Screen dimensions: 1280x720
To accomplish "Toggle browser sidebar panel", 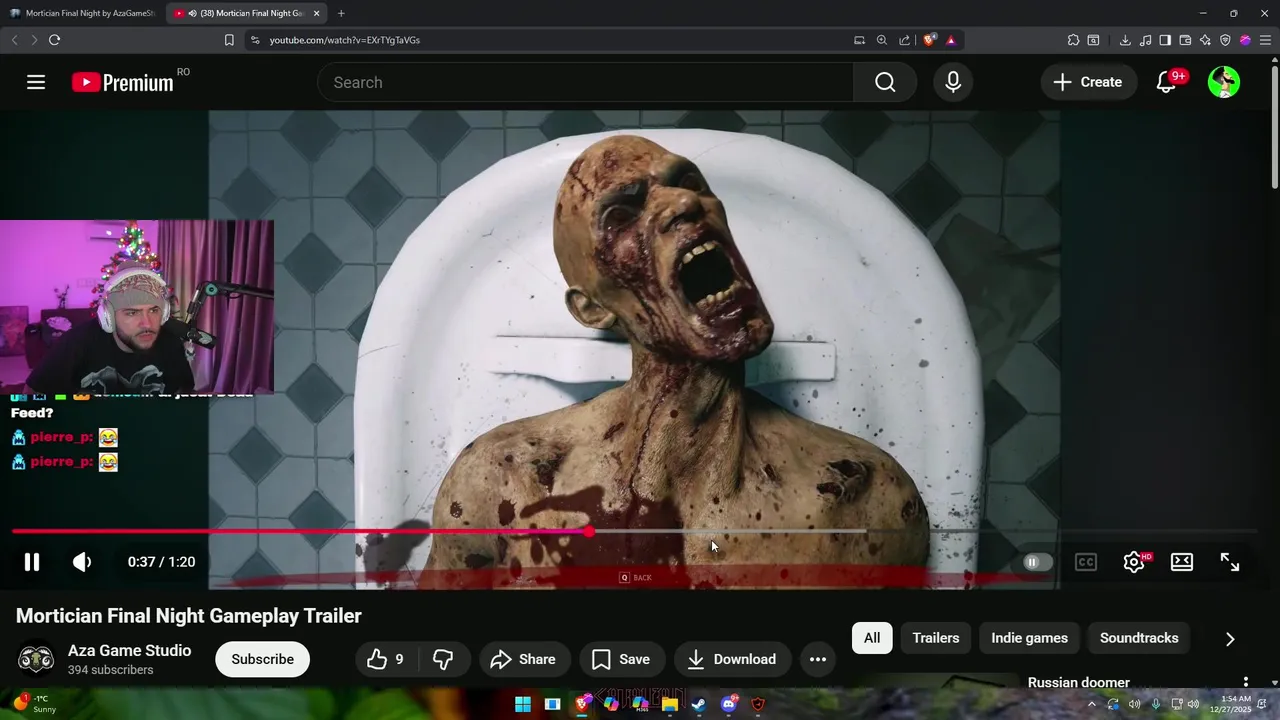I will tap(1165, 40).
